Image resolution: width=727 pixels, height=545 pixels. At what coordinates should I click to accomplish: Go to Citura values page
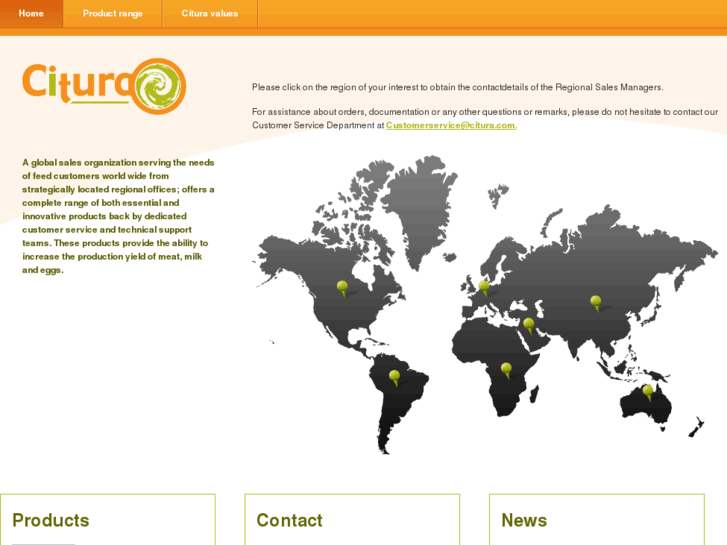[x=210, y=13]
